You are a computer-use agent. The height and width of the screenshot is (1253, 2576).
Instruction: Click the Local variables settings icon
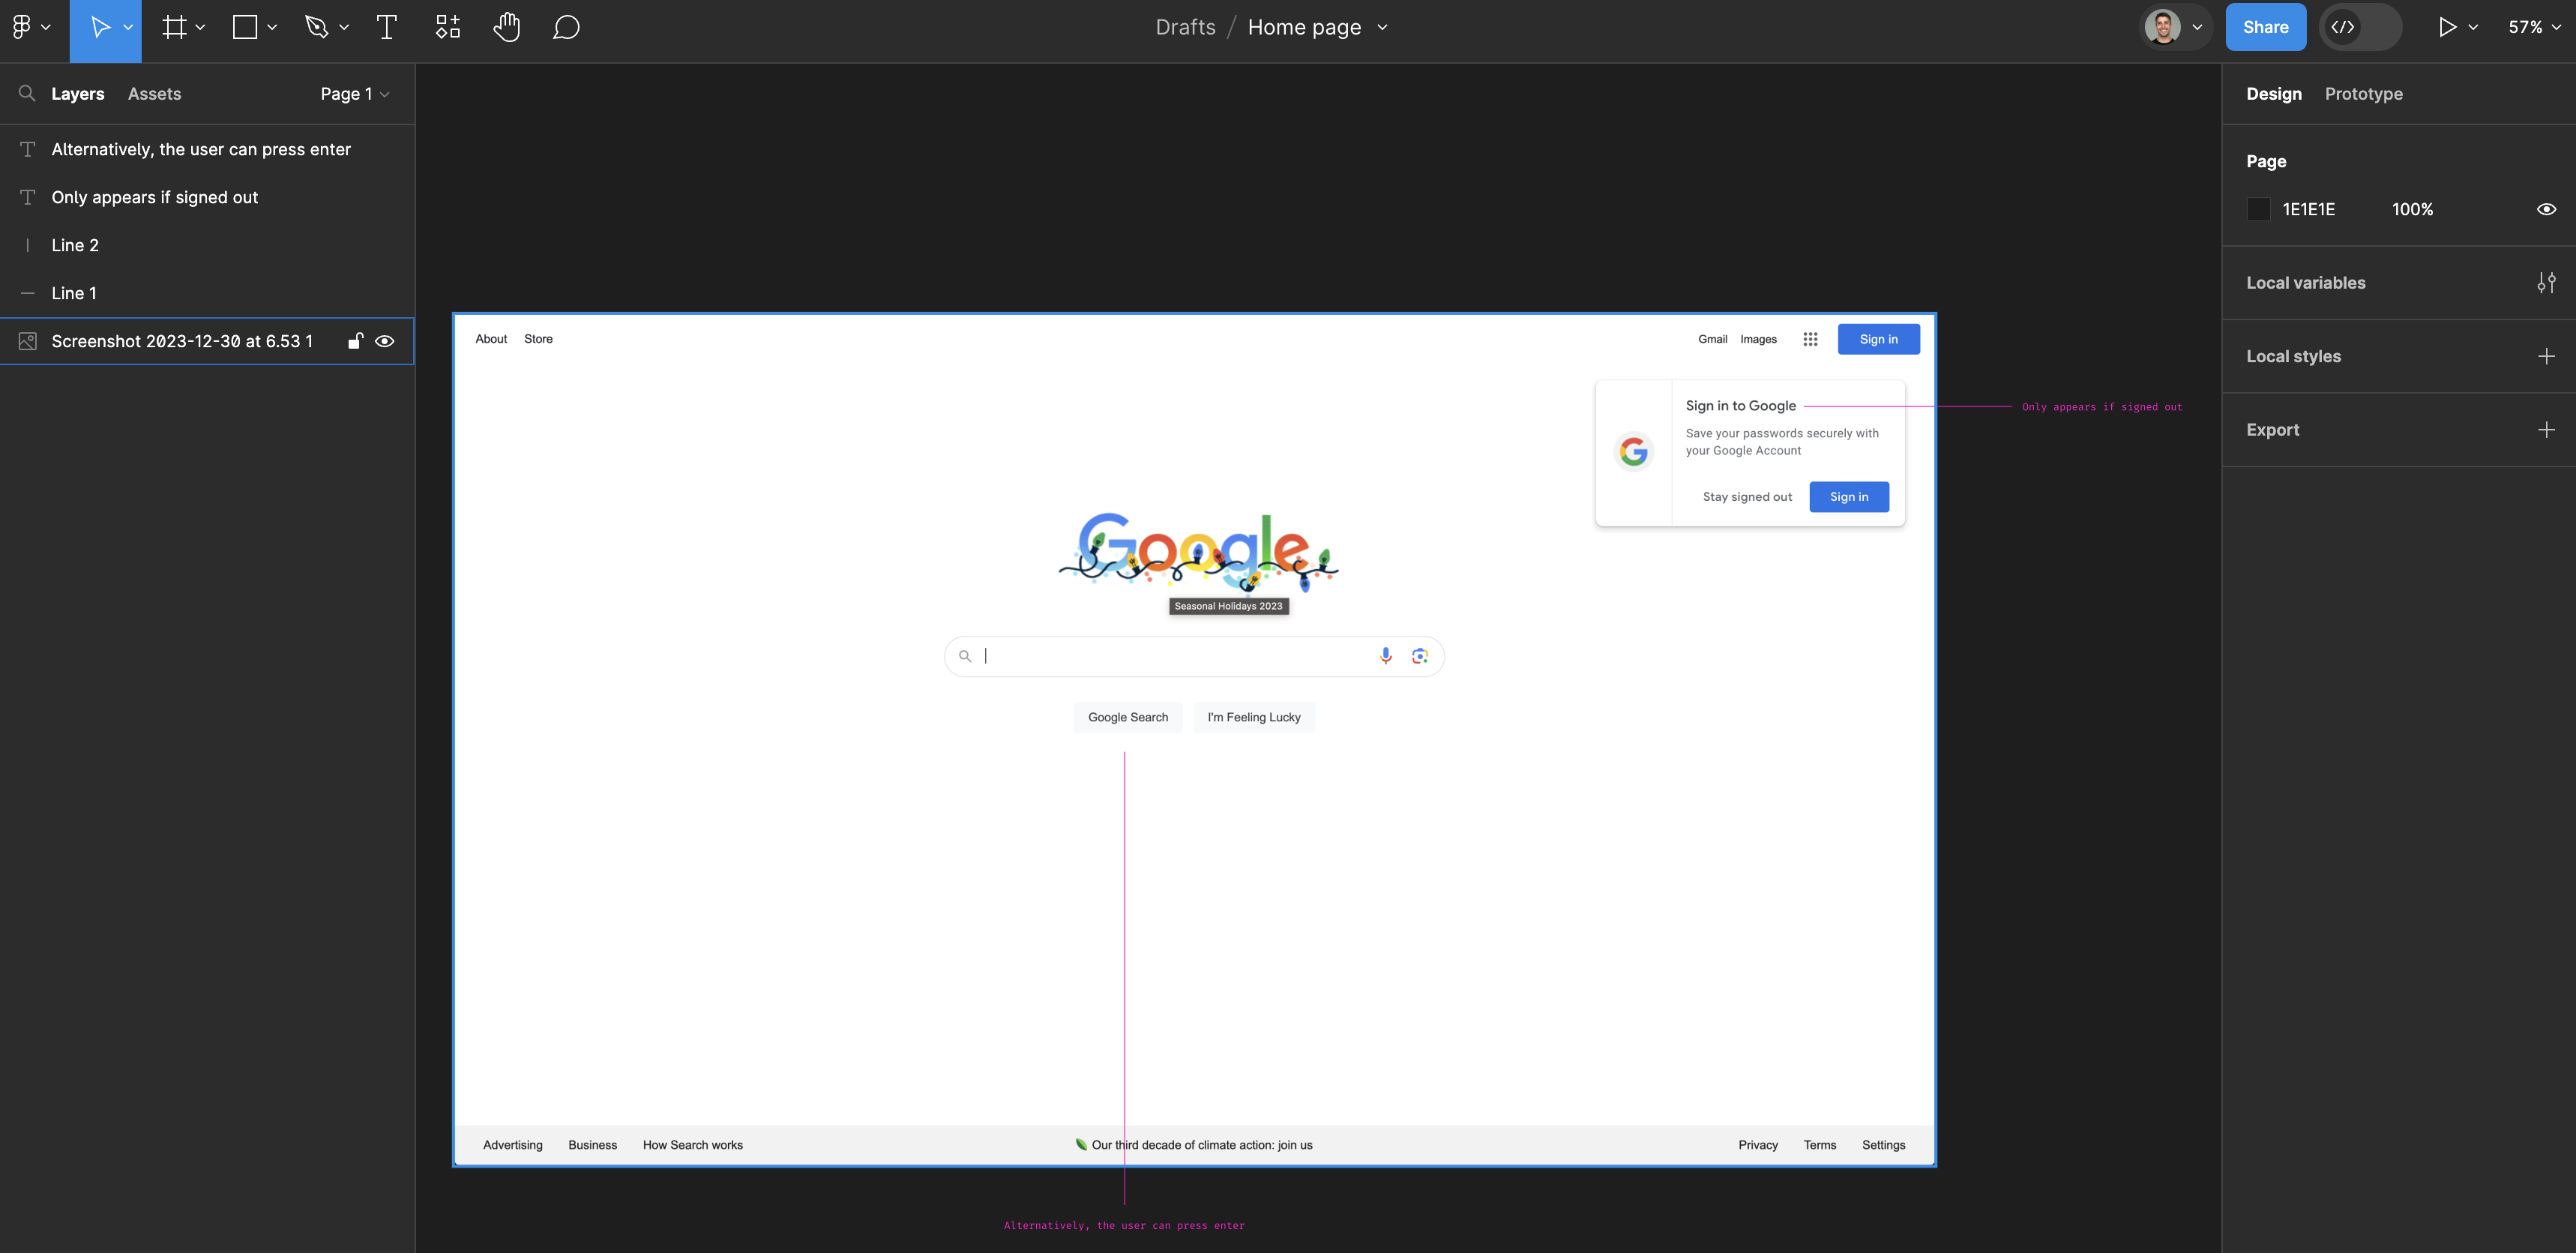pyautogui.click(x=2546, y=283)
